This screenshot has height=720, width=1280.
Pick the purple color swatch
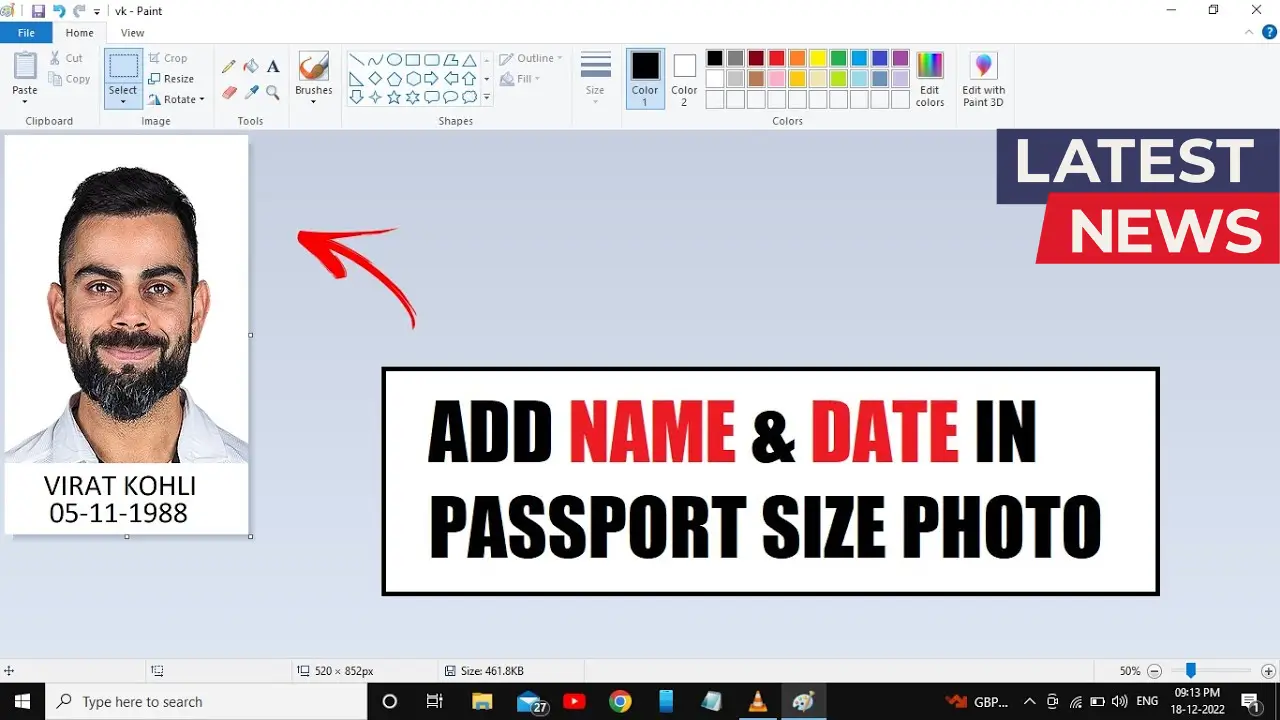[901, 58]
